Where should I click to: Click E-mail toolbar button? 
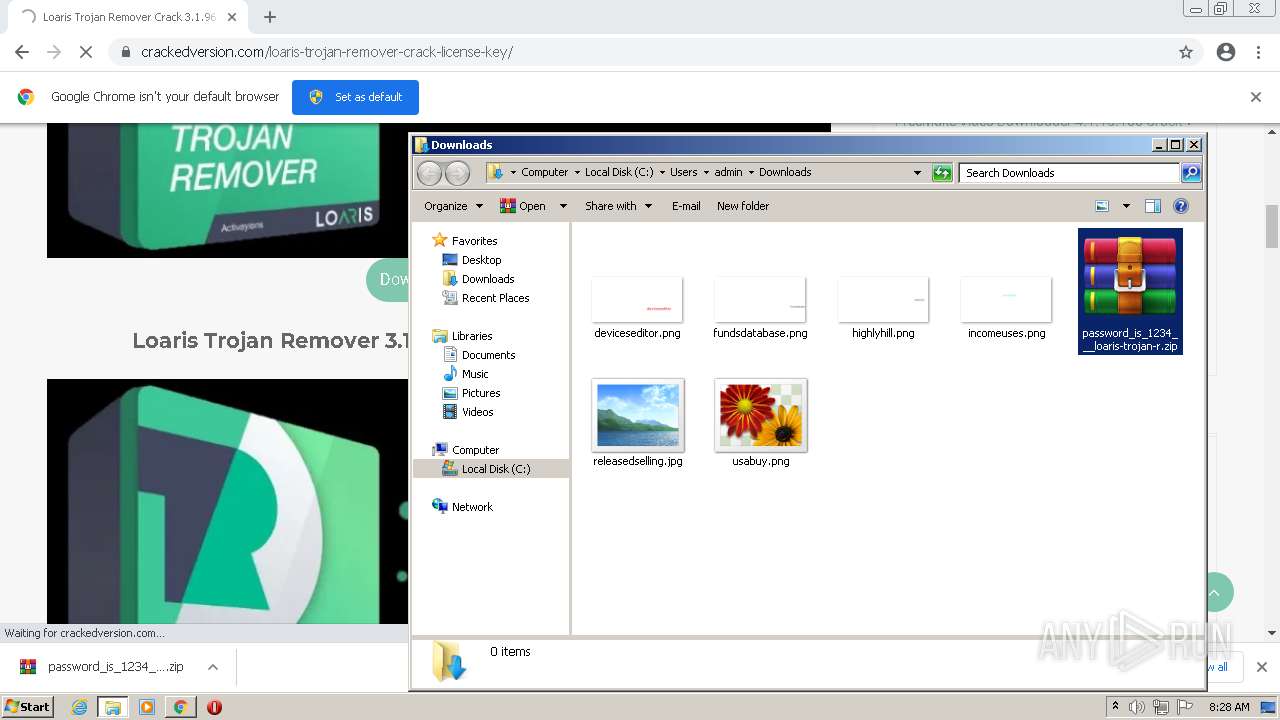coord(686,206)
